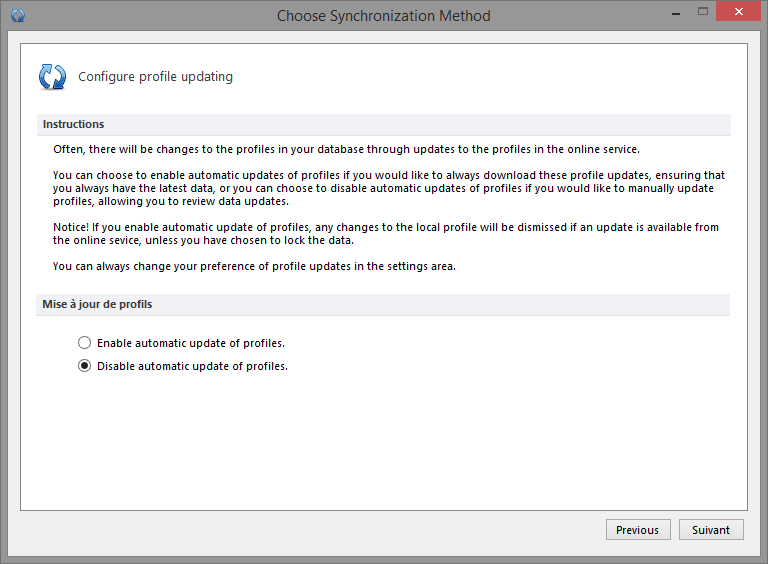The image size is (768, 564).
Task: Click the blue sync arrows icon beside heading
Action: [x=52, y=77]
